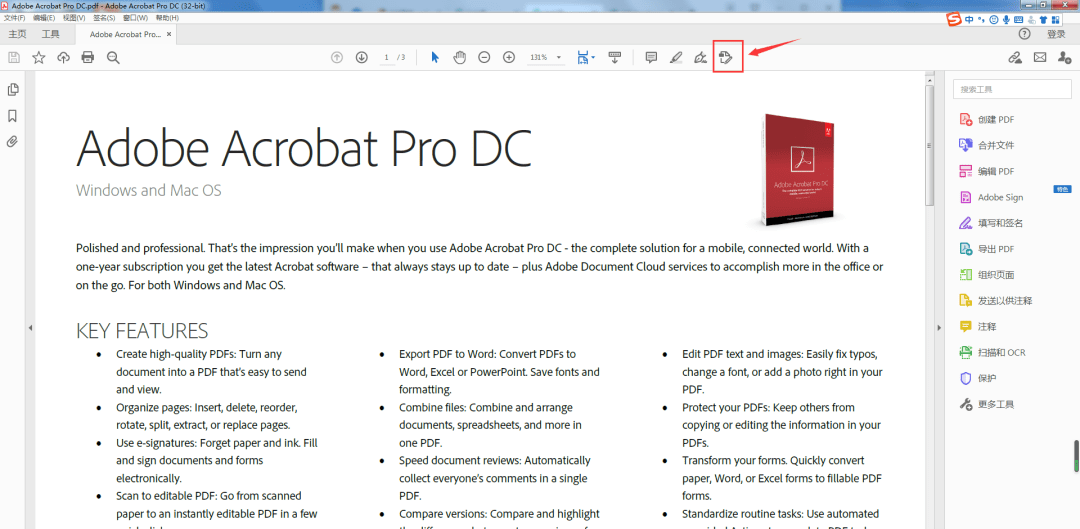The height and width of the screenshot is (529, 1080).
Task: Expand the left navigation pane arrow
Action: coord(30,329)
